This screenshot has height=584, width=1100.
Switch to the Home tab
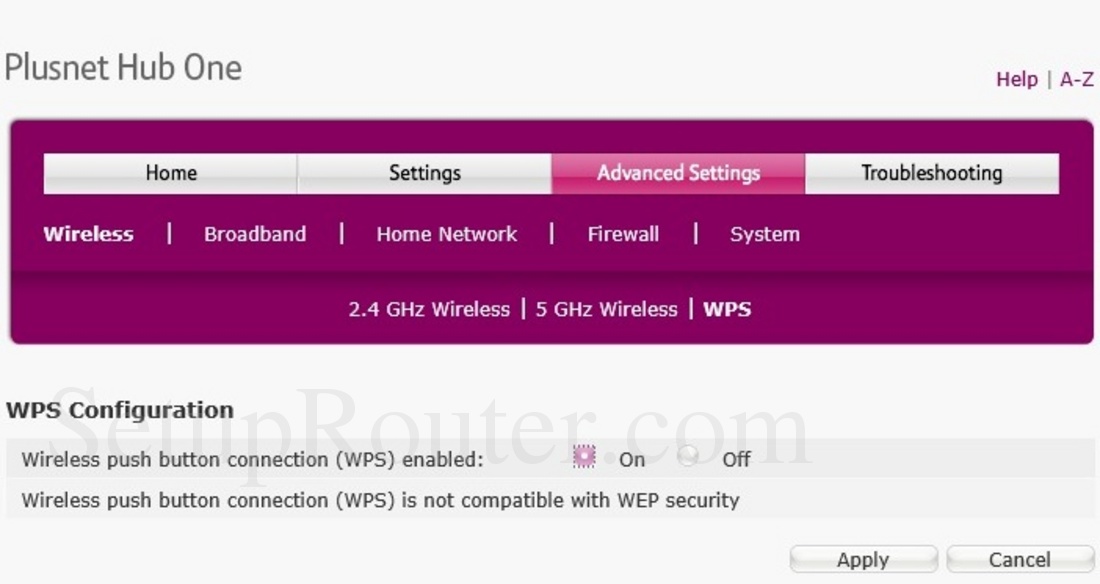coord(172,172)
